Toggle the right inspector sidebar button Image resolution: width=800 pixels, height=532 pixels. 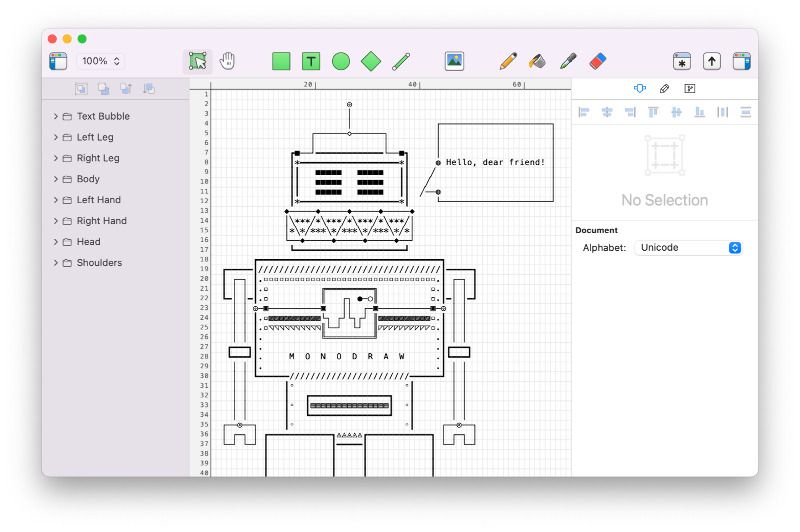(x=741, y=61)
